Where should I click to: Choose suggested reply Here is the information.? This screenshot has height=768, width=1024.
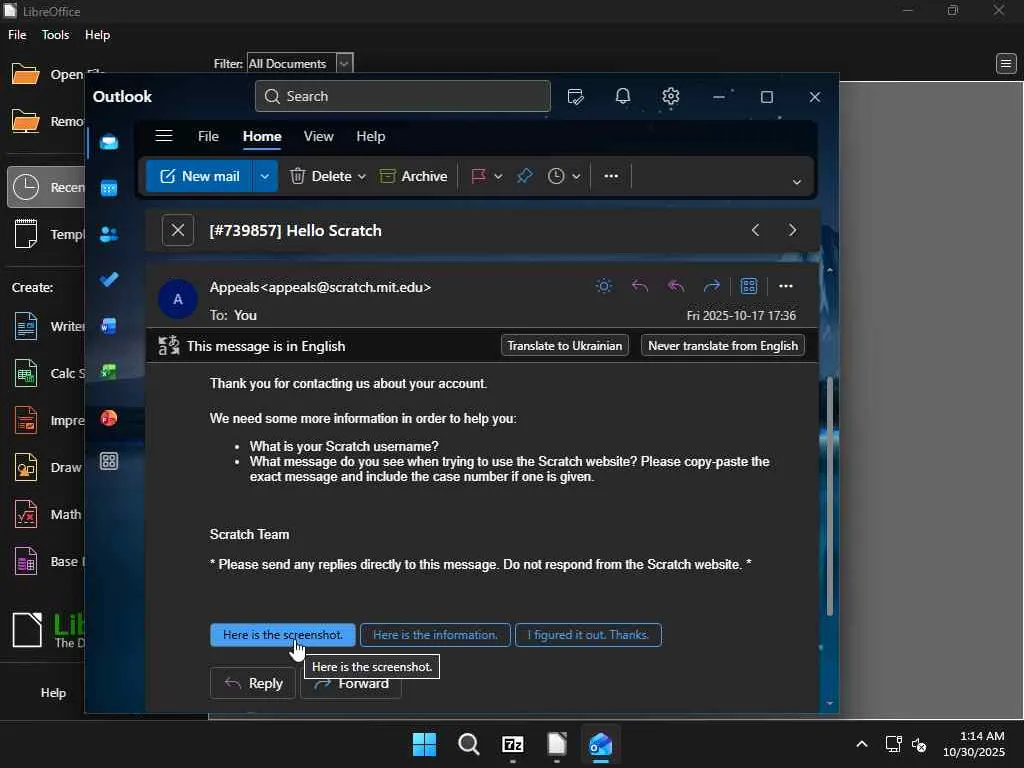(x=435, y=635)
